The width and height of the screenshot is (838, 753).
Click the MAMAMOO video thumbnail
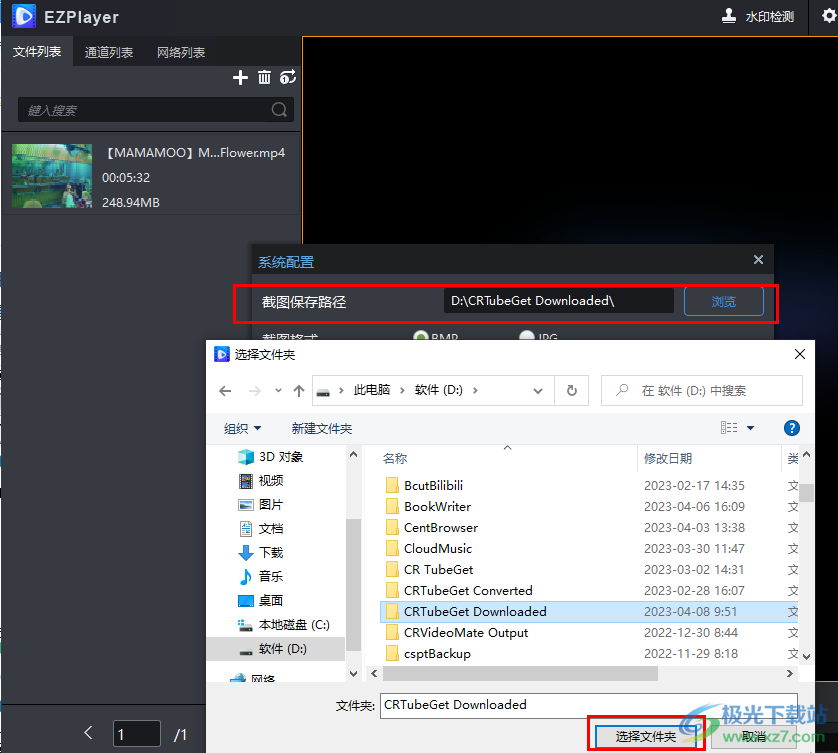tap(52, 176)
